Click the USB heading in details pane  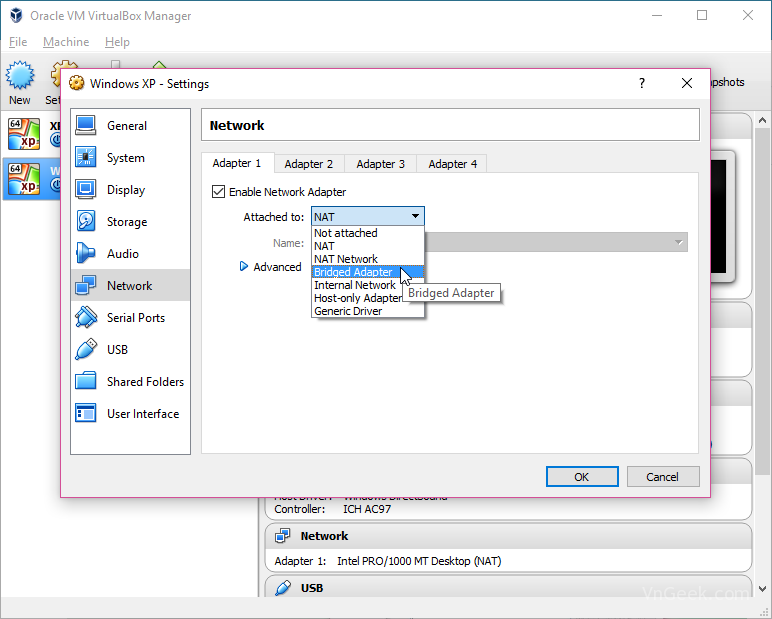pos(312,587)
